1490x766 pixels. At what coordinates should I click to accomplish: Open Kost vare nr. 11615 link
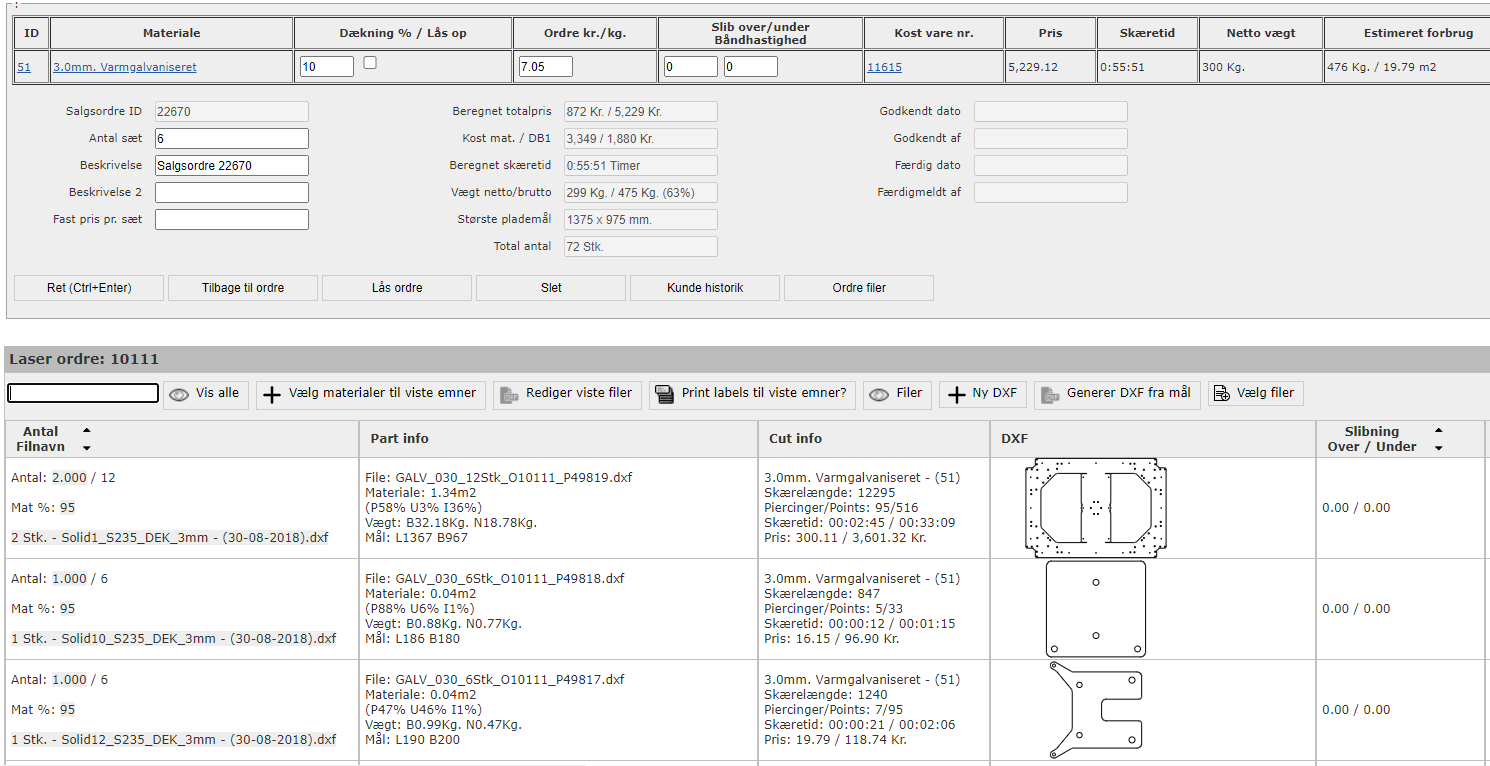tap(884, 67)
